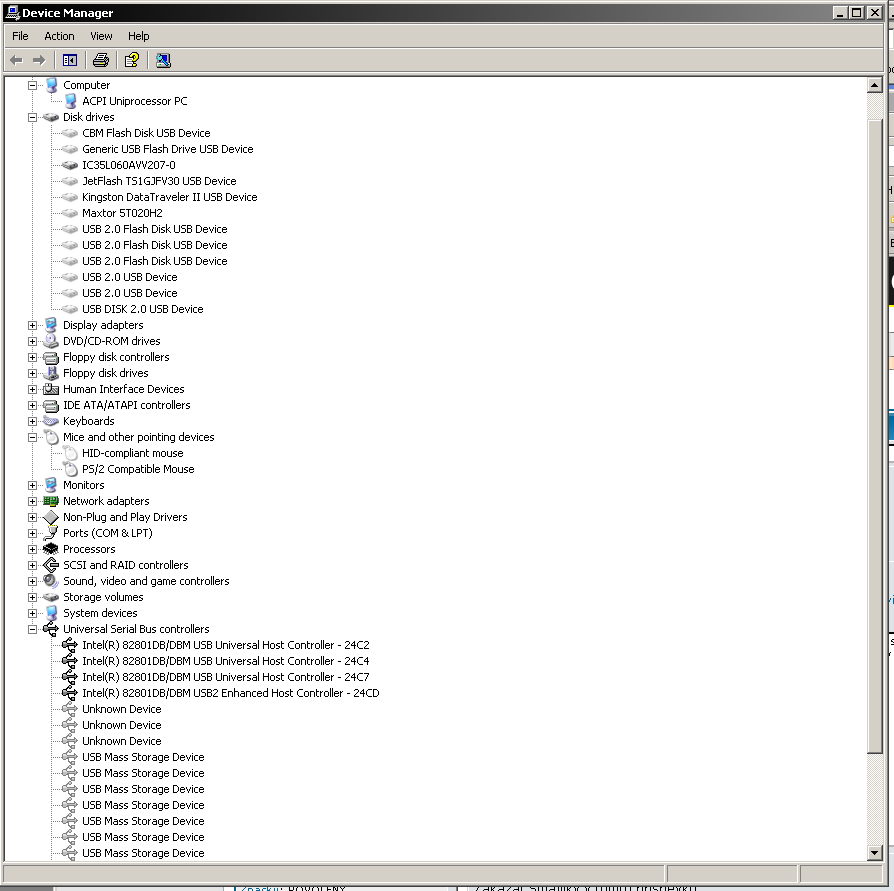Image resolution: width=894 pixels, height=891 pixels.
Task: Click the Forward arrow toolbar icon
Action: click(x=39, y=60)
